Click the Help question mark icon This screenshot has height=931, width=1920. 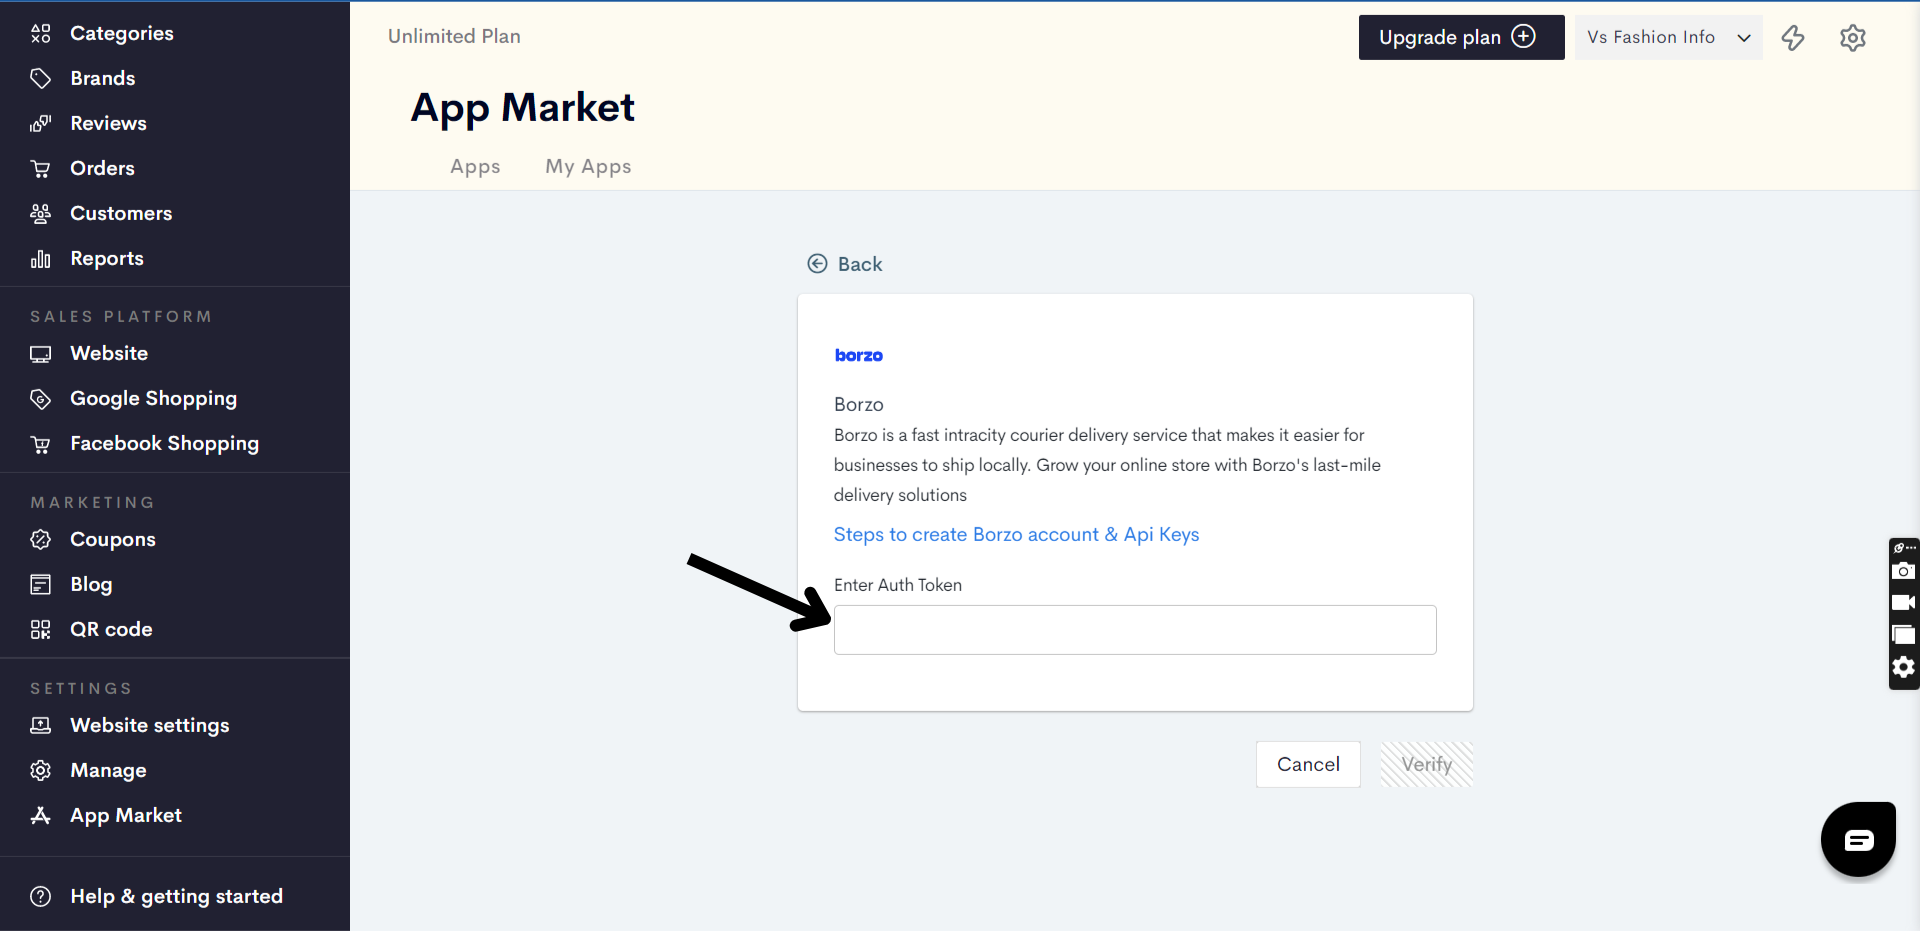tap(40, 896)
